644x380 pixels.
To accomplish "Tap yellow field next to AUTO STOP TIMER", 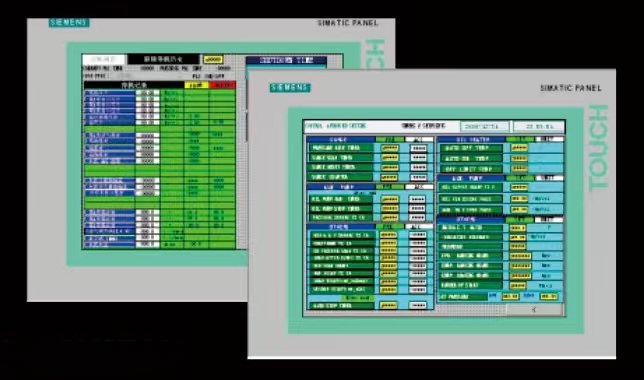I will pyautogui.click(x=389, y=306).
